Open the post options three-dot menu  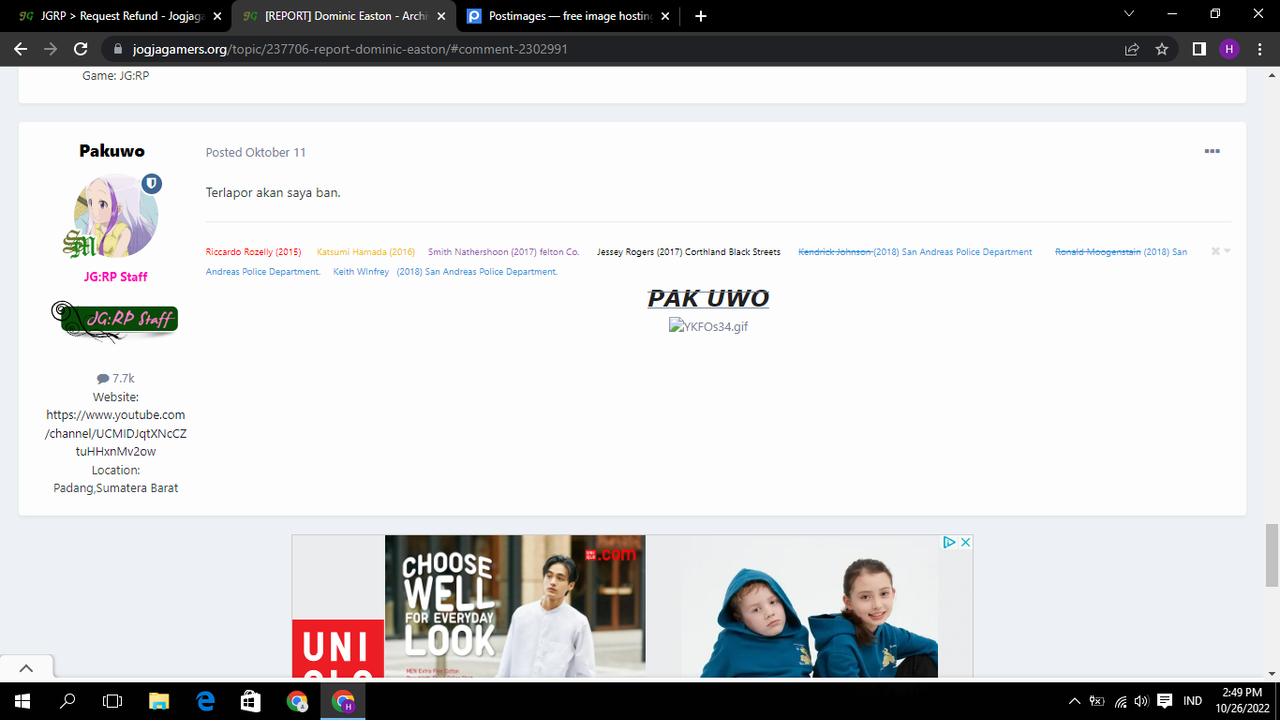[x=1212, y=151]
